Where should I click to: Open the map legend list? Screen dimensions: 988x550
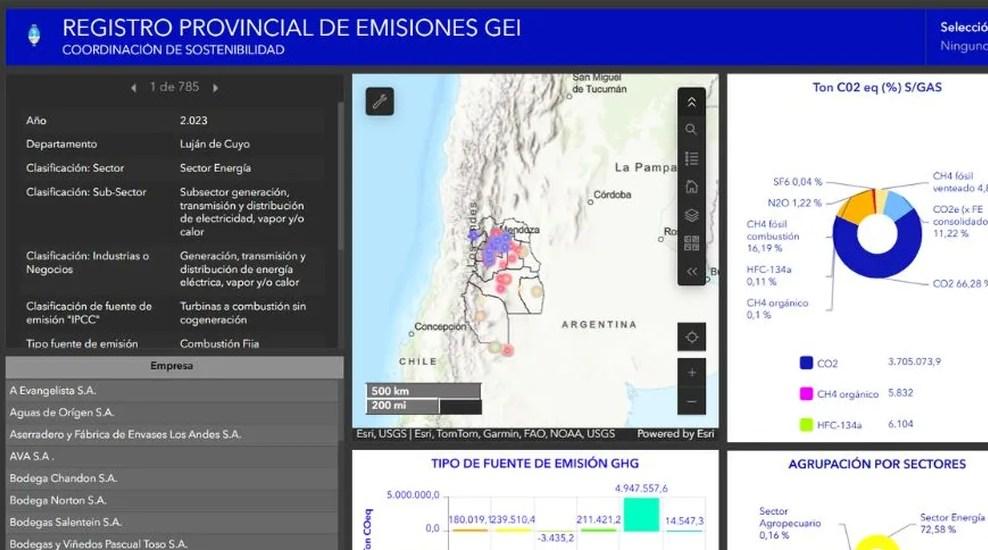pyautogui.click(x=691, y=158)
